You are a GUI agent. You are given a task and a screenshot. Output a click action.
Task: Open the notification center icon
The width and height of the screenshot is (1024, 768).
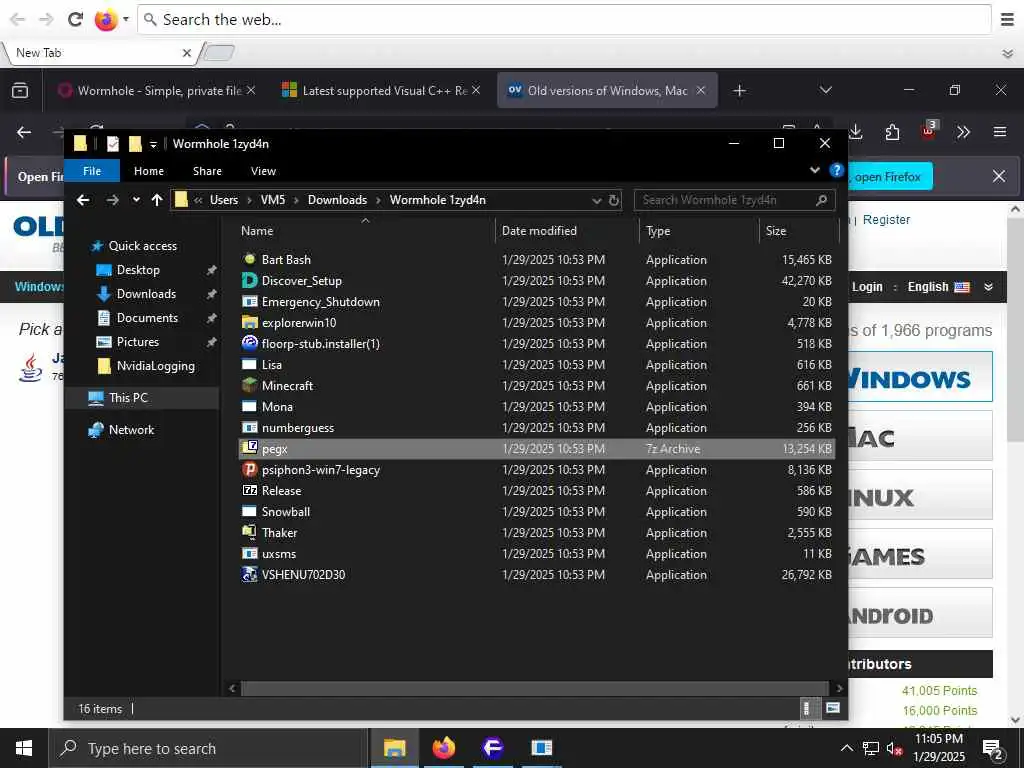(x=993, y=749)
